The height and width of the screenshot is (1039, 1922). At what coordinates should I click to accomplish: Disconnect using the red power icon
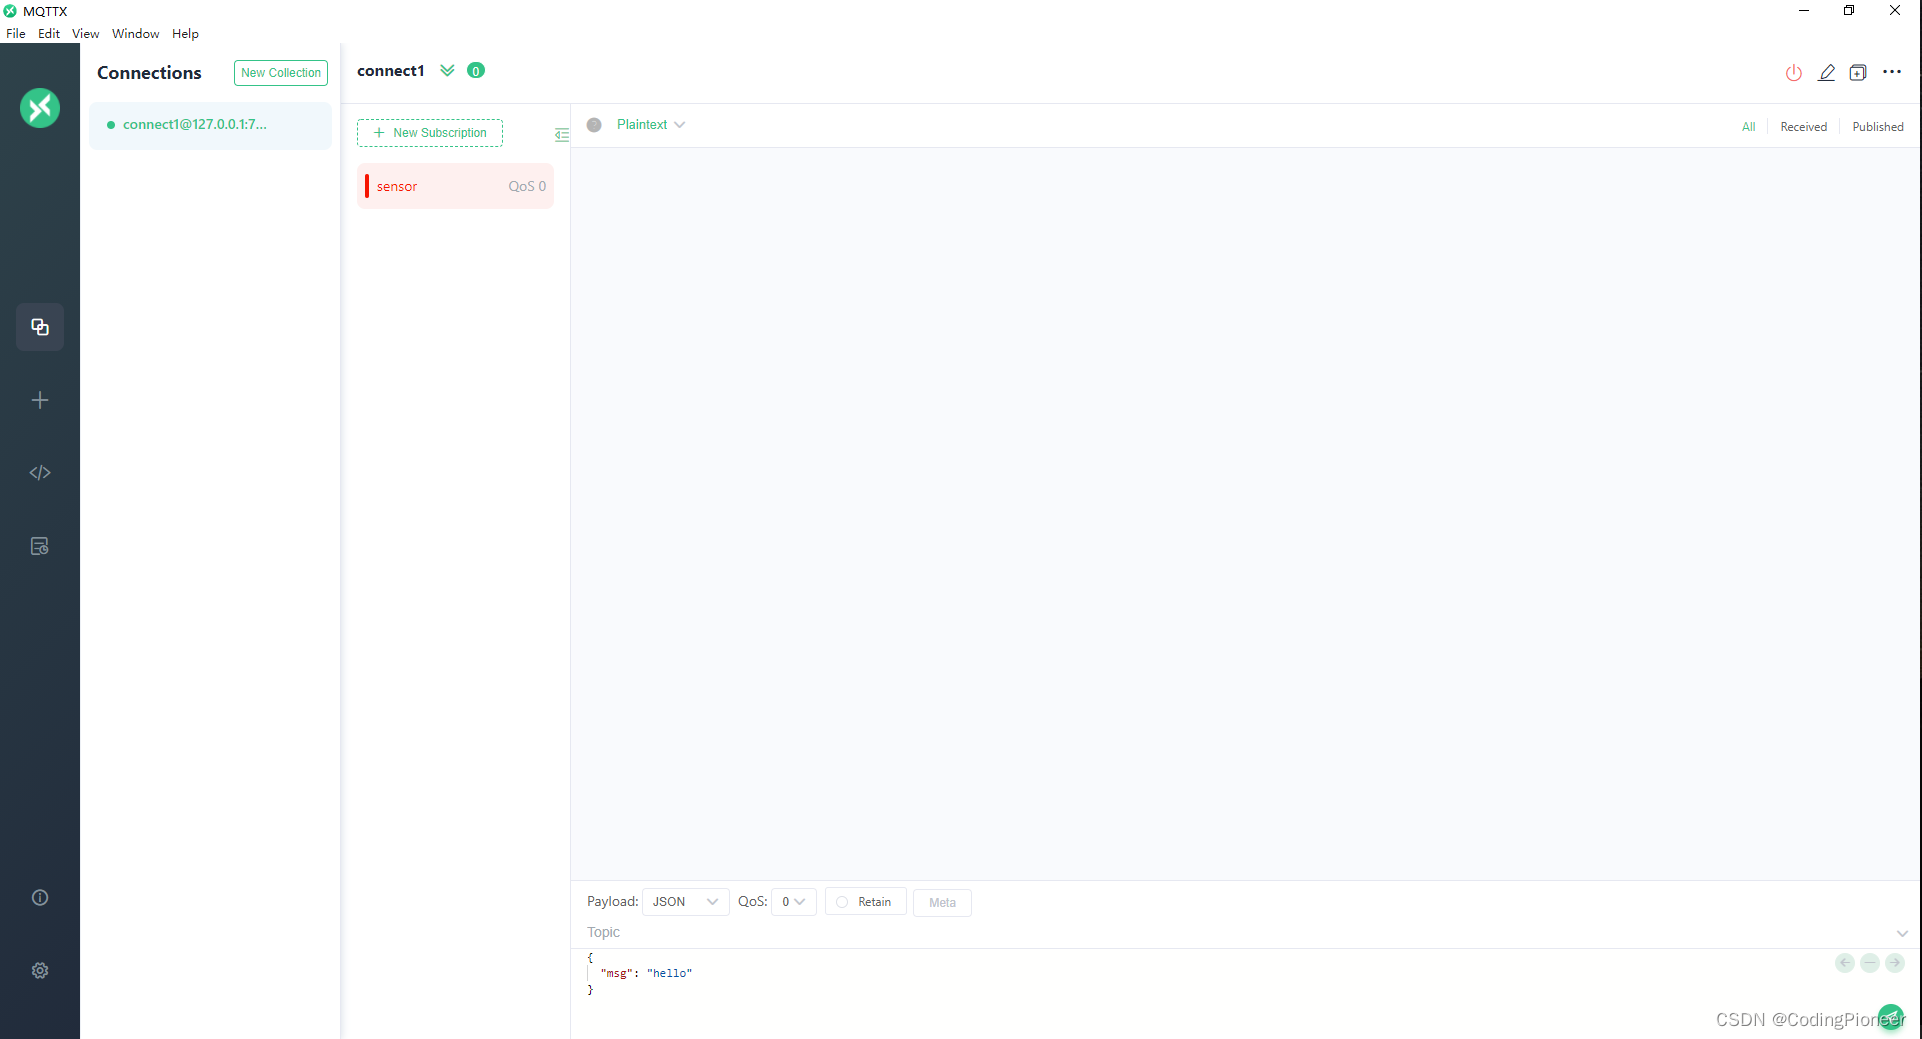[x=1794, y=73]
